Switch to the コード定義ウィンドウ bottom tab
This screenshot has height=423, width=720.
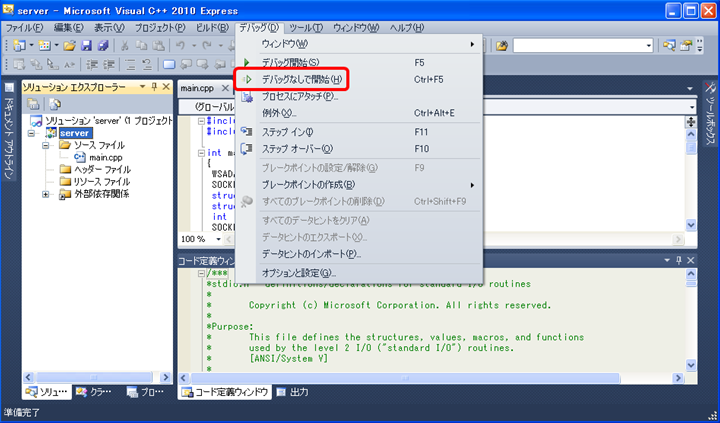tap(225, 392)
